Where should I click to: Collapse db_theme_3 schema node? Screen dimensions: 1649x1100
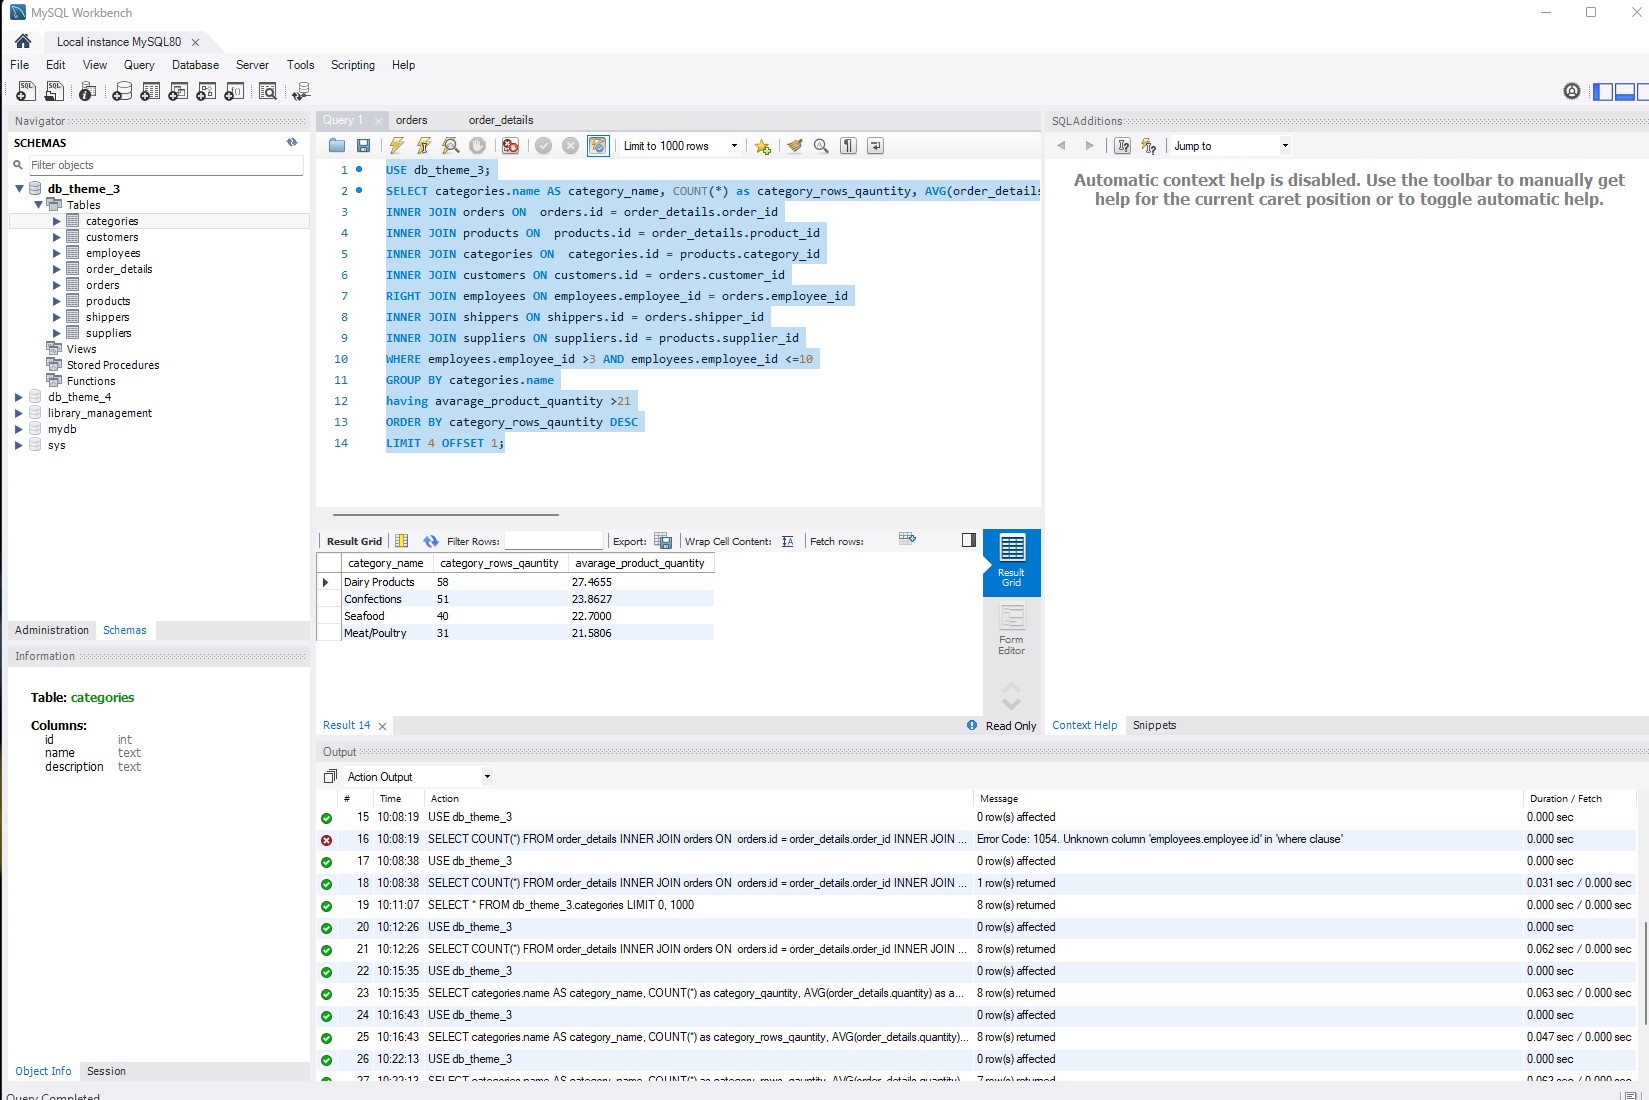point(19,189)
